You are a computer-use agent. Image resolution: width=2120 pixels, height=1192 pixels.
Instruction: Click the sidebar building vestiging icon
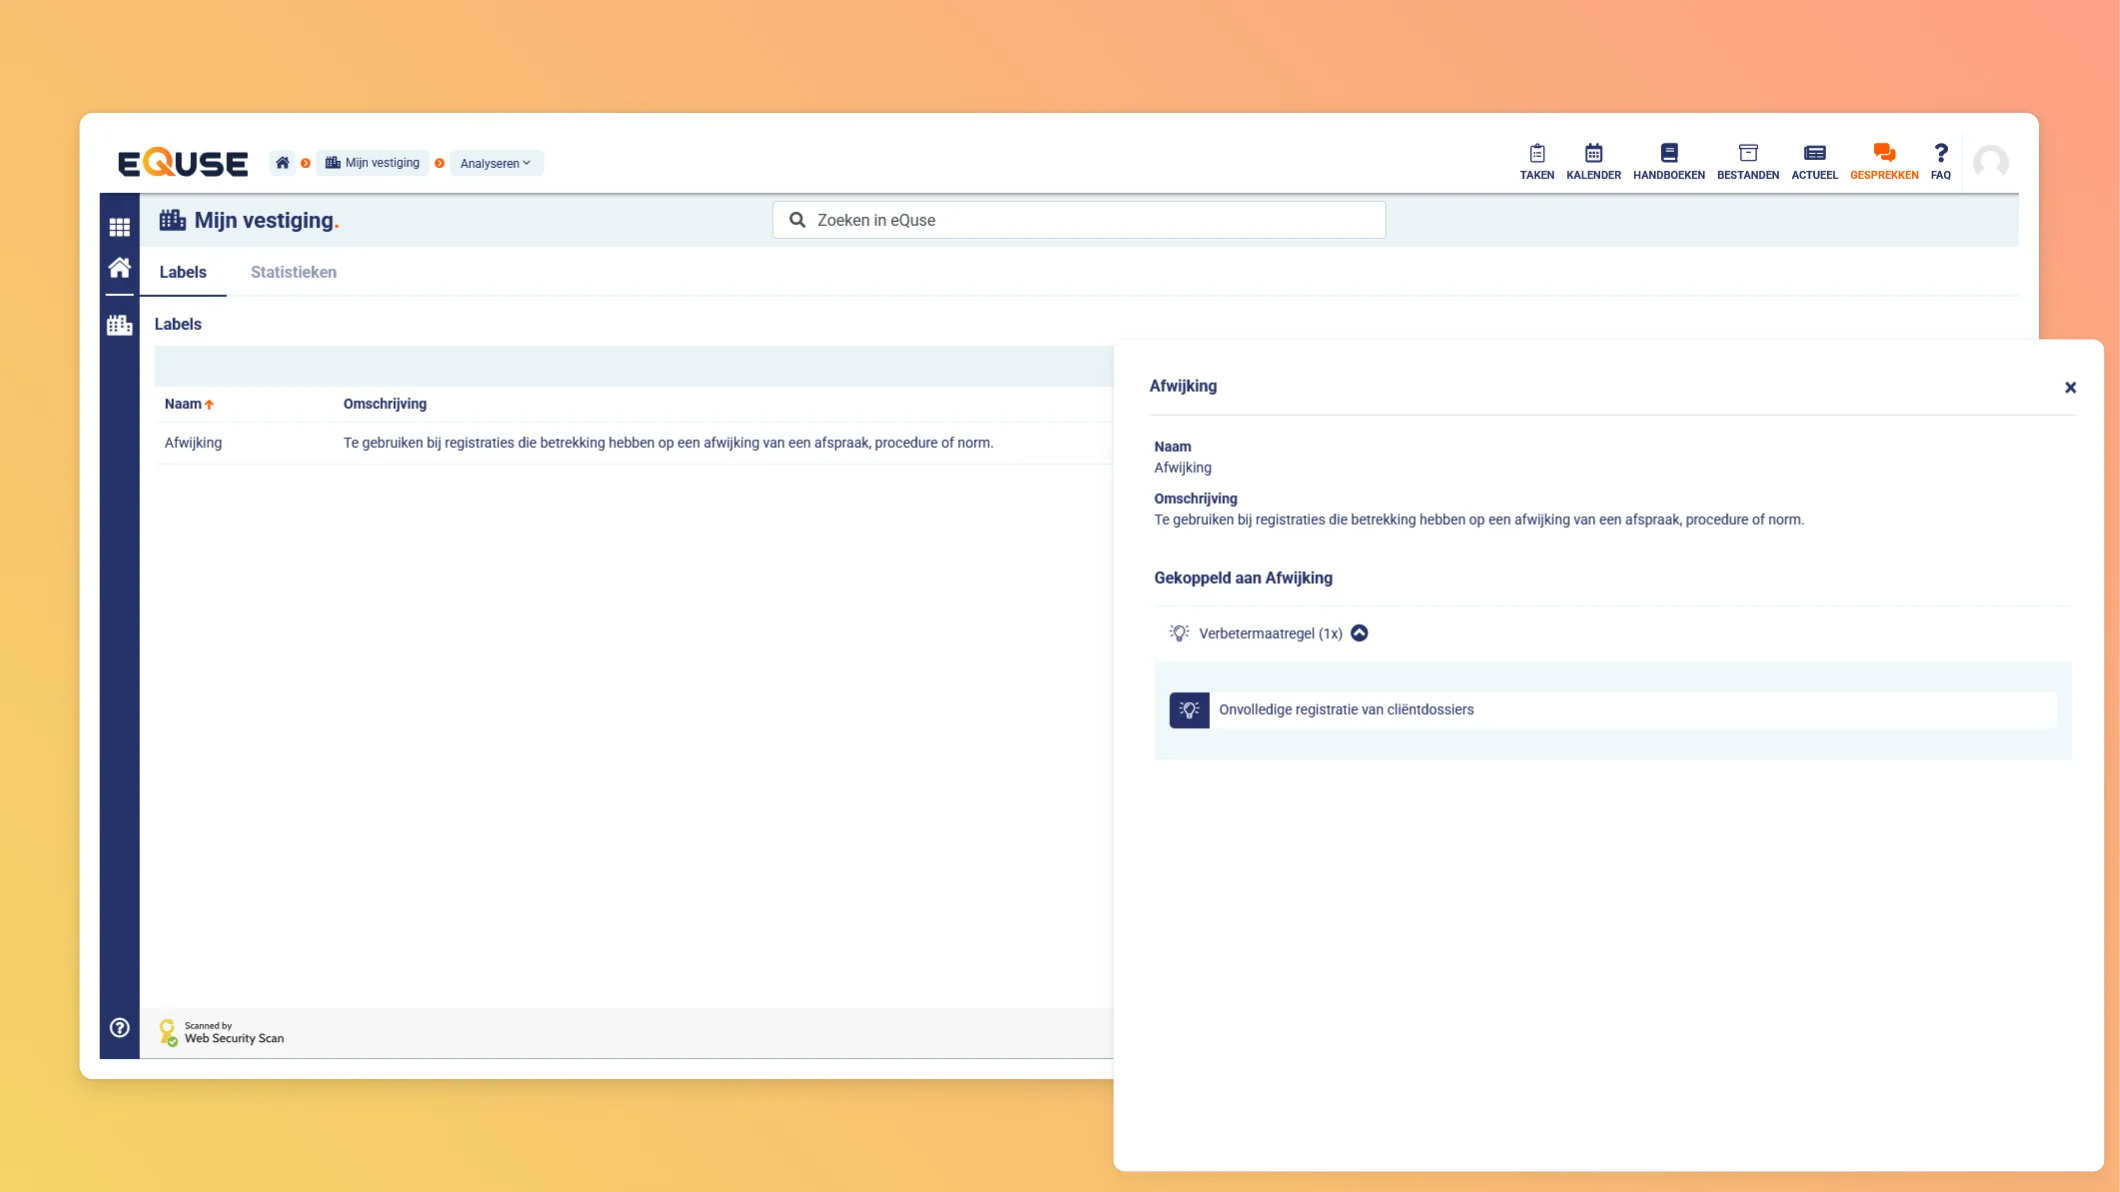(119, 325)
